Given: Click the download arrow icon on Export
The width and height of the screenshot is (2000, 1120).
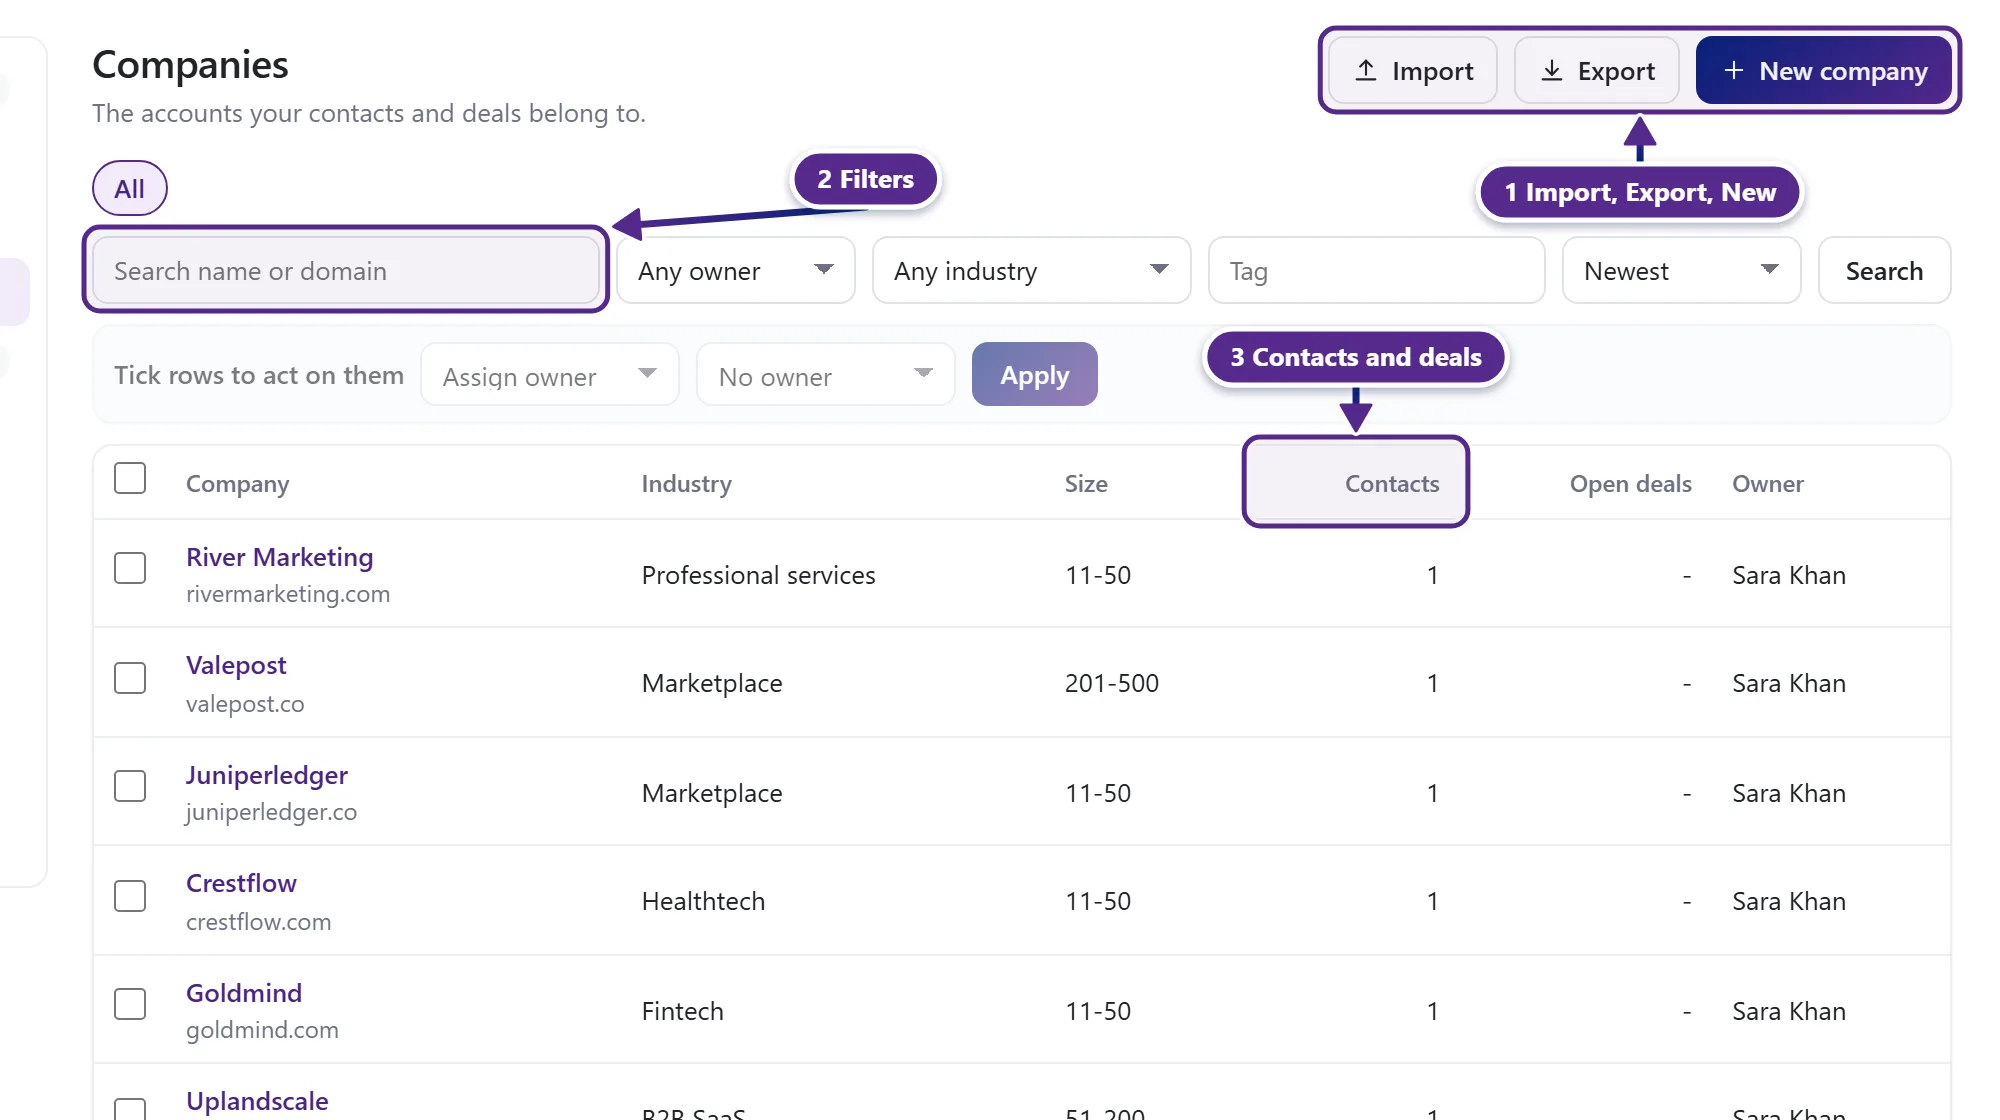Looking at the screenshot, I should [x=1551, y=71].
